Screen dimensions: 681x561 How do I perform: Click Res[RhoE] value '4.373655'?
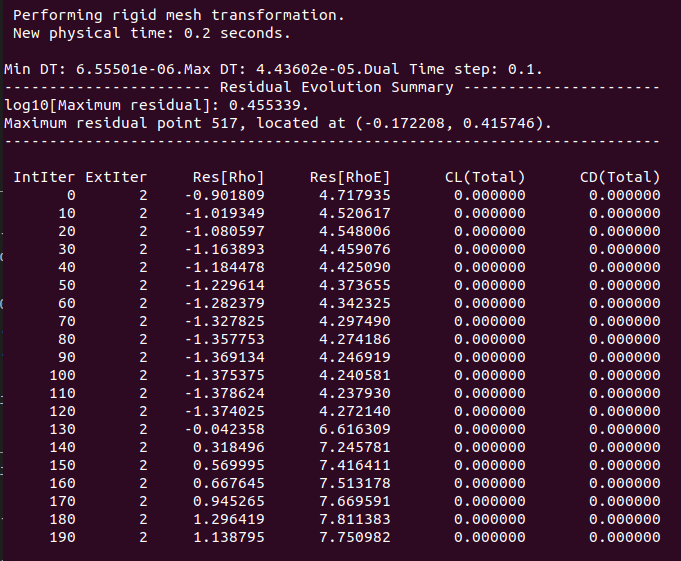355,285
